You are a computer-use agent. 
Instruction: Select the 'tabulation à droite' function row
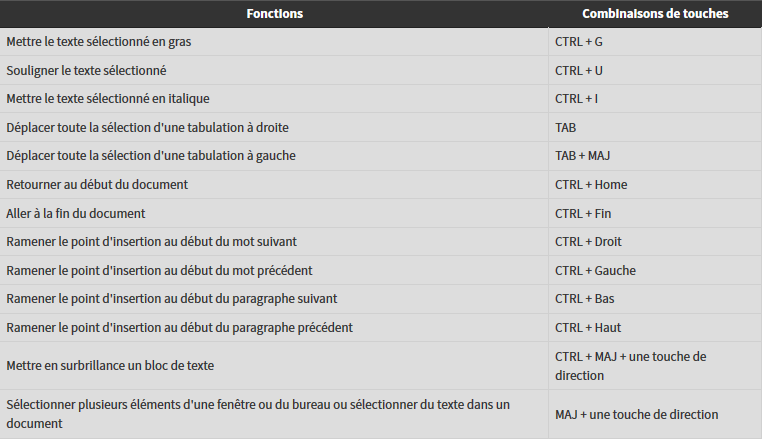click(x=381, y=127)
